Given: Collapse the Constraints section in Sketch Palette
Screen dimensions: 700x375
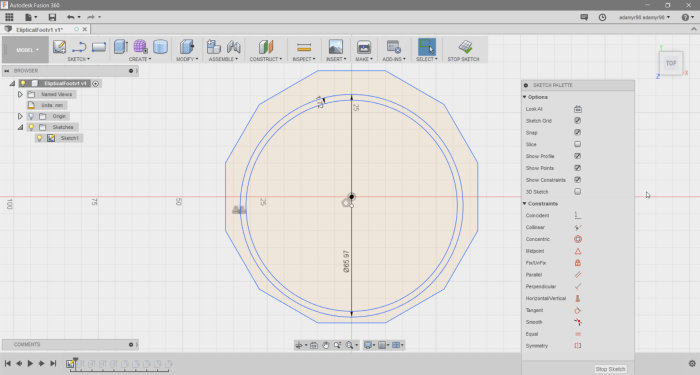Looking at the screenshot, I should coord(525,204).
